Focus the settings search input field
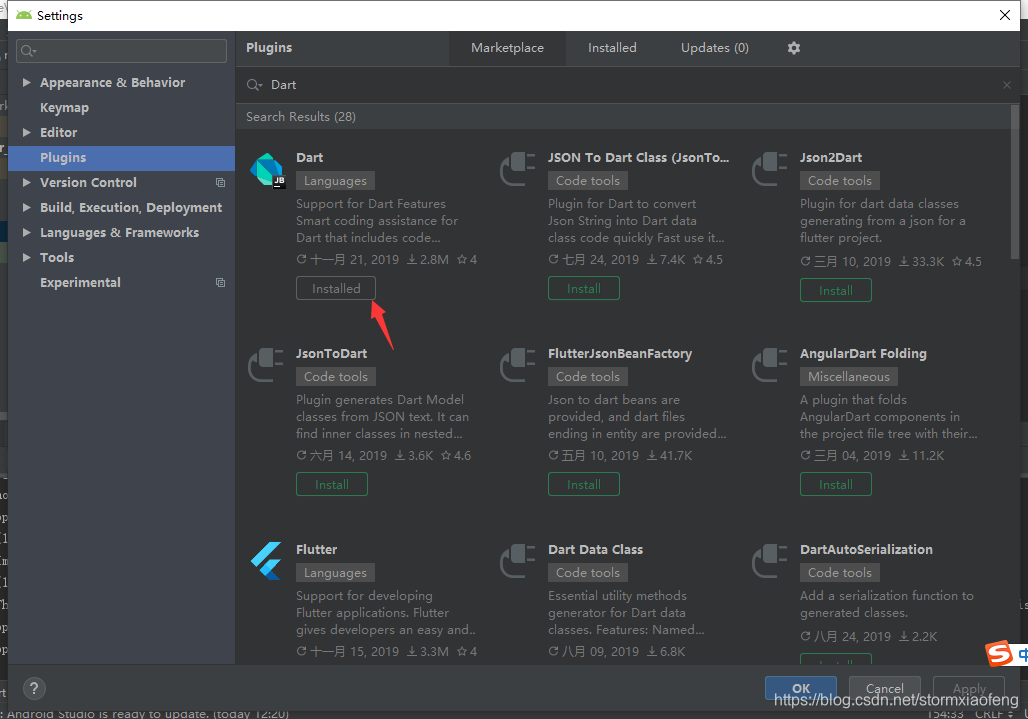Image resolution: width=1028 pixels, height=719 pixels. [x=122, y=50]
